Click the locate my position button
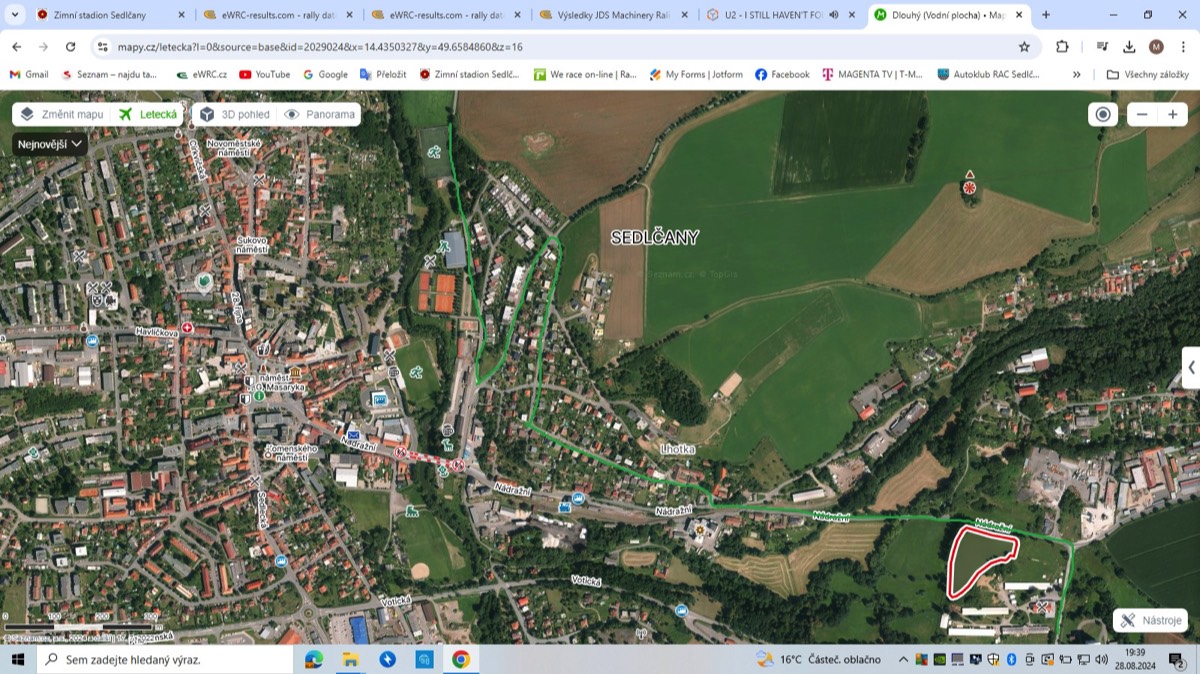This screenshot has width=1200, height=674. tap(1103, 114)
